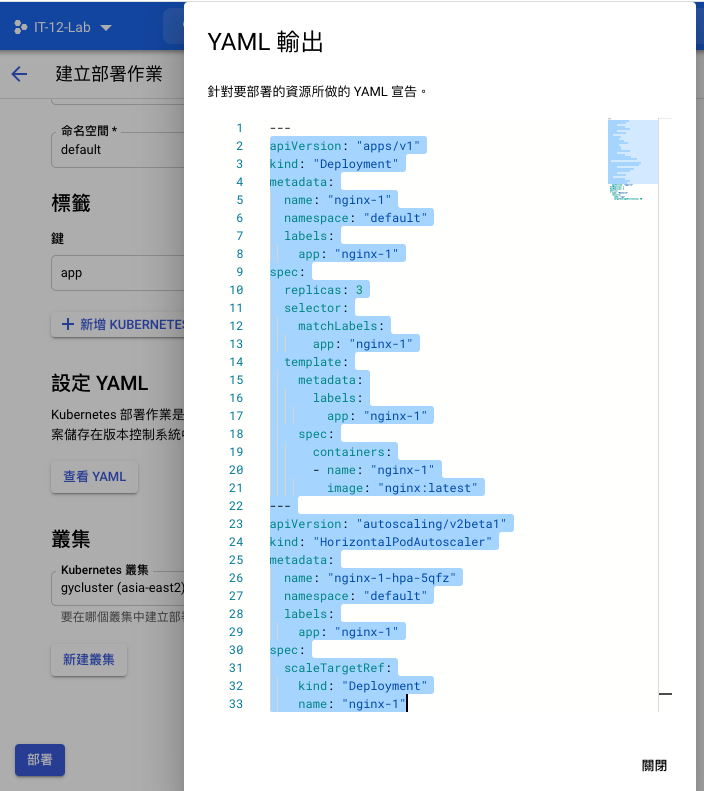Click line number 22 in the gutter
This screenshot has width=704, height=791.
pyautogui.click(x=236, y=506)
